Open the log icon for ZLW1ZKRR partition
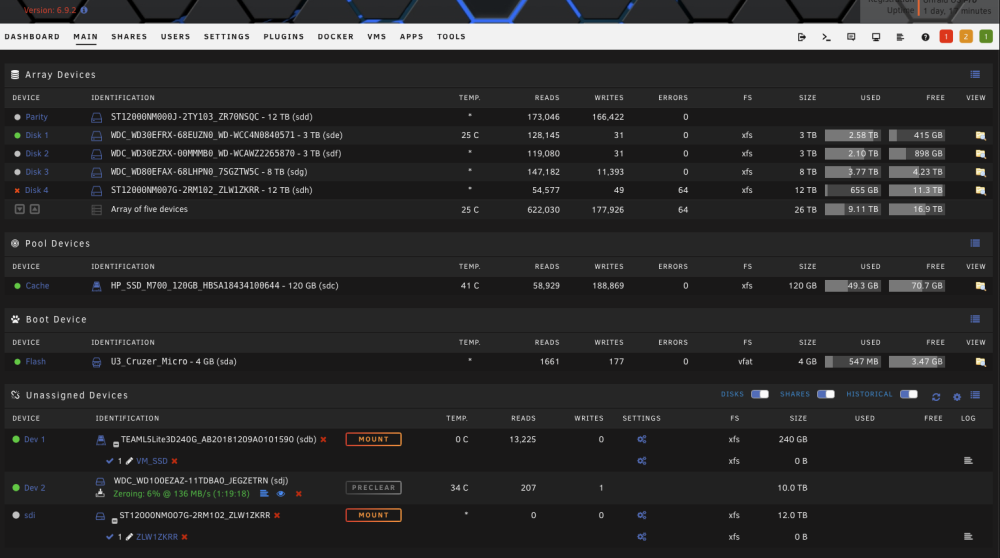The height and width of the screenshot is (558, 1000). tap(968, 536)
